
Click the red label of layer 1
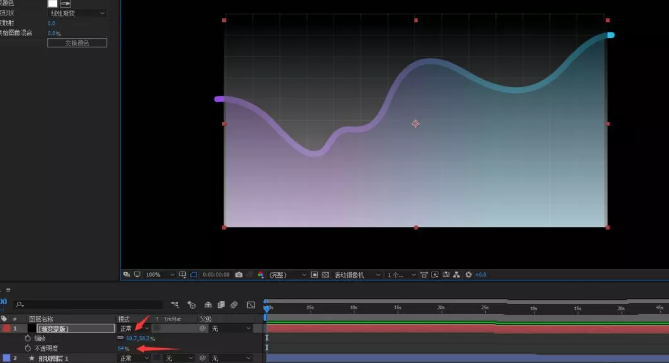tap(6, 328)
